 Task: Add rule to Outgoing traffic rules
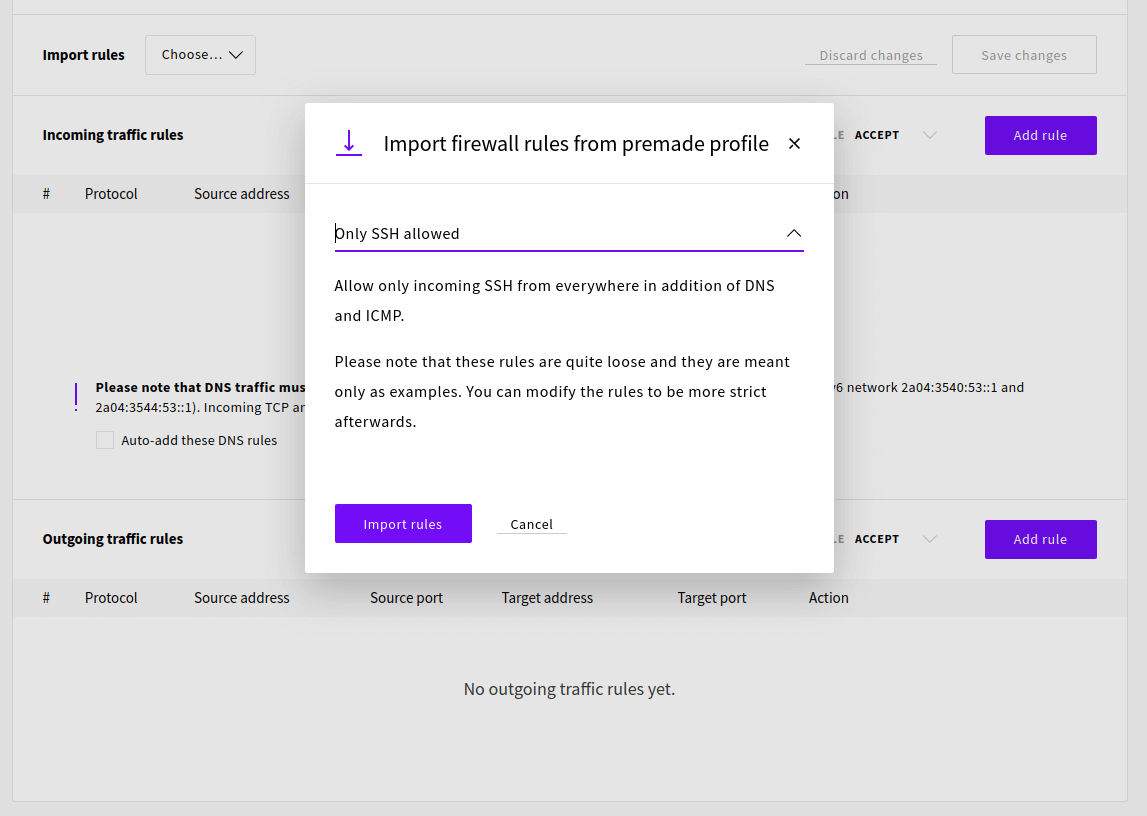click(1040, 539)
